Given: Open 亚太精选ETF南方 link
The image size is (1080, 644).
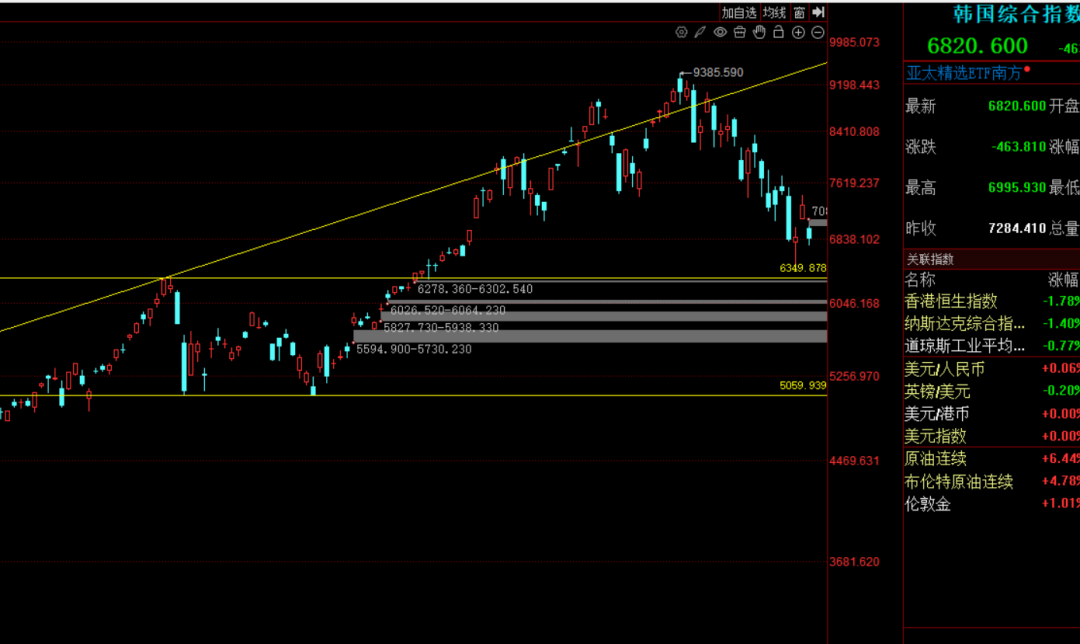Looking at the screenshot, I should coord(964,73).
